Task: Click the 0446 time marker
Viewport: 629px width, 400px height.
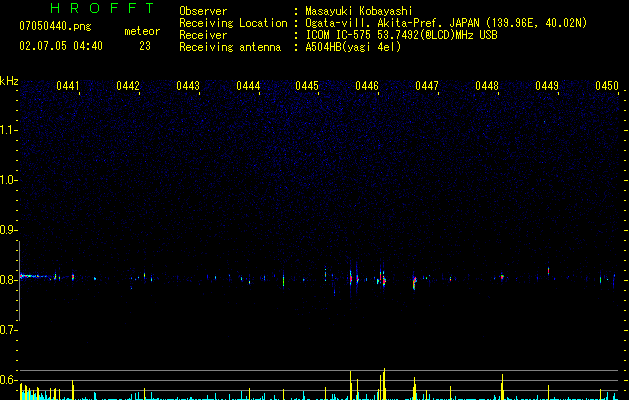Action: [x=367, y=86]
